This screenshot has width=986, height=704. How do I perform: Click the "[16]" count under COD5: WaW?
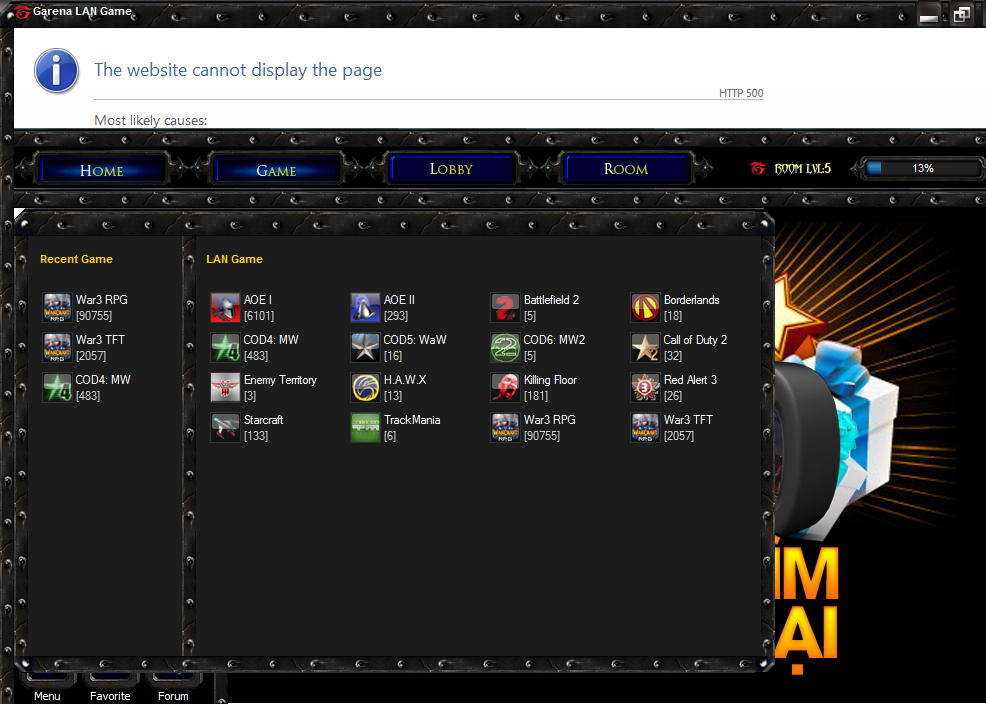pyautogui.click(x=393, y=356)
